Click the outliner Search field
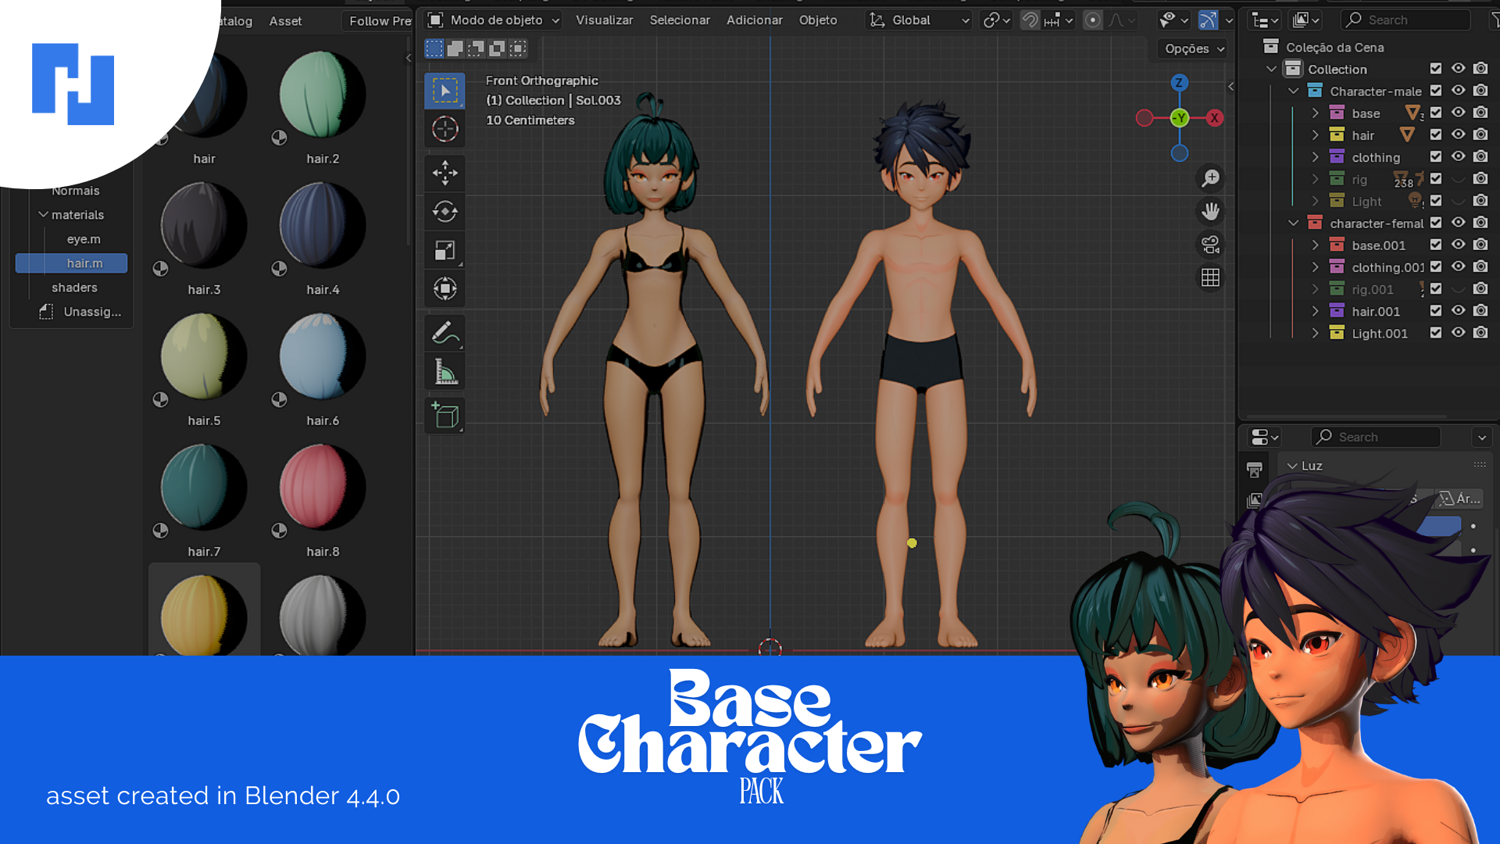1500x844 pixels. [x=1406, y=20]
